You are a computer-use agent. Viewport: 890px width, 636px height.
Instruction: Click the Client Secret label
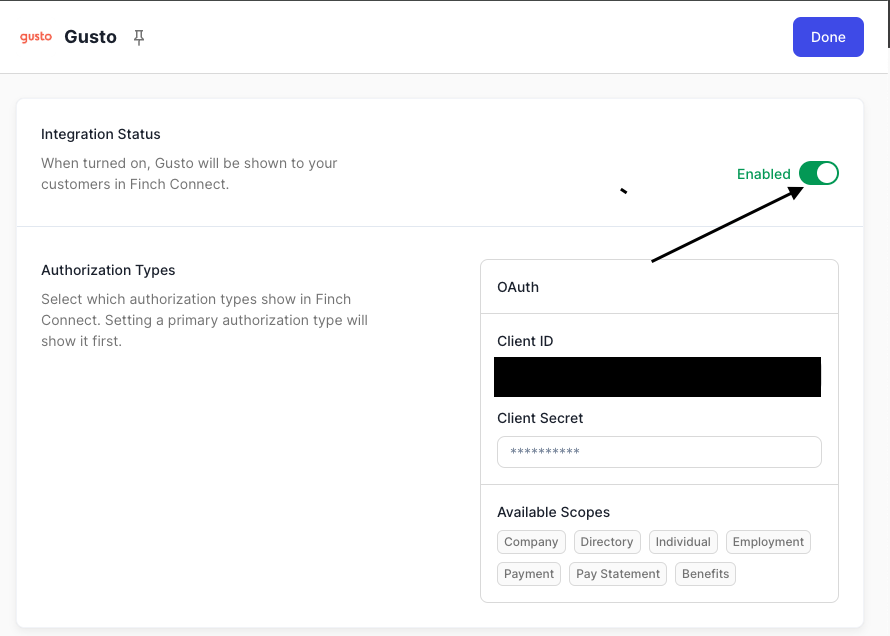click(x=540, y=418)
